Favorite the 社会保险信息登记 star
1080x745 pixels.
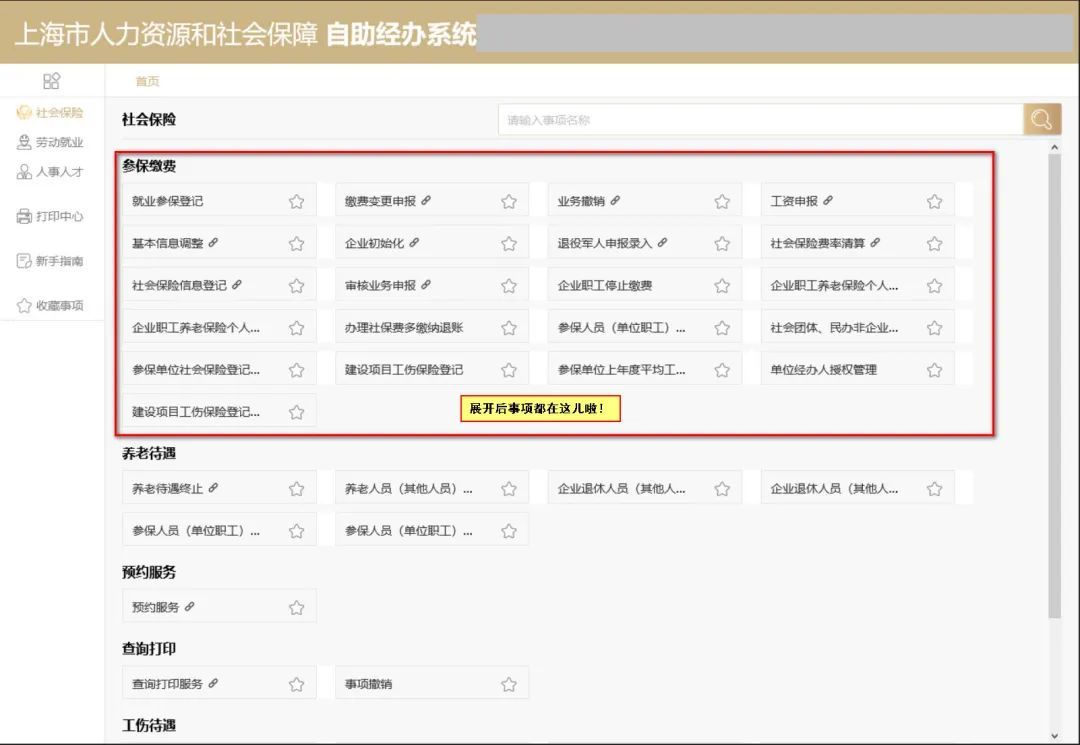296,286
